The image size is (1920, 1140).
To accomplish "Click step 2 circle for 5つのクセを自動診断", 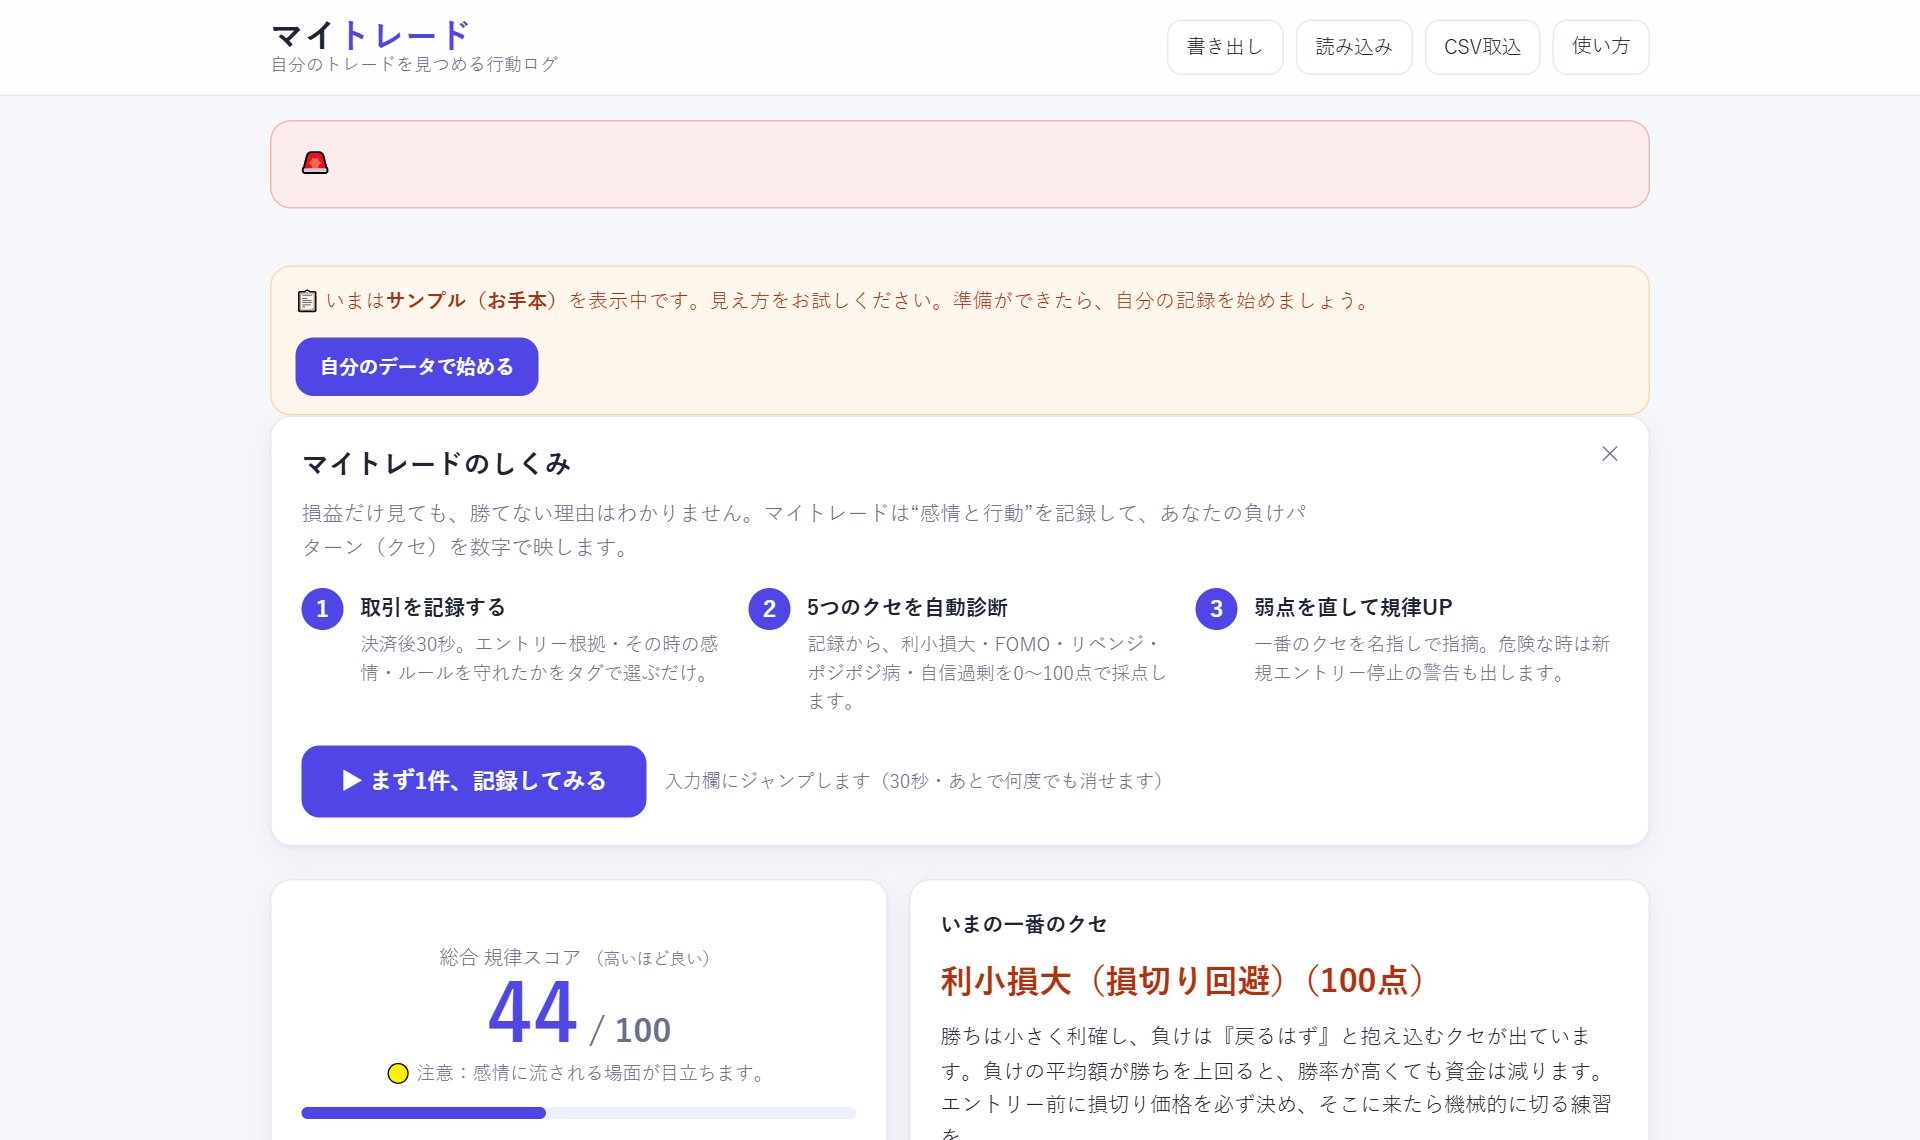I will (x=769, y=609).
